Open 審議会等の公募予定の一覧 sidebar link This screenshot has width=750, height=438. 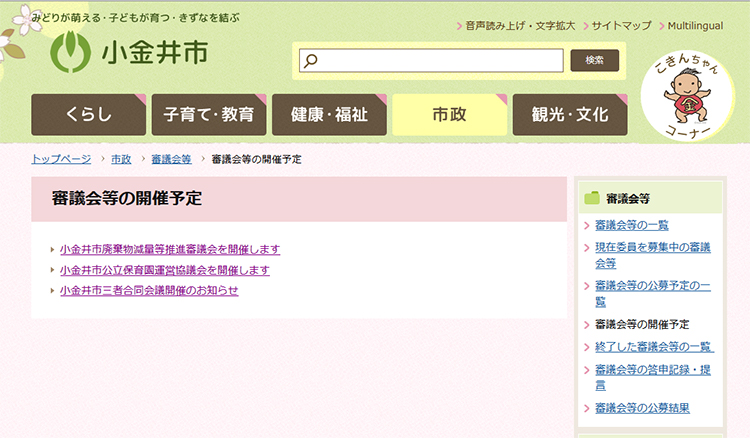click(652, 293)
